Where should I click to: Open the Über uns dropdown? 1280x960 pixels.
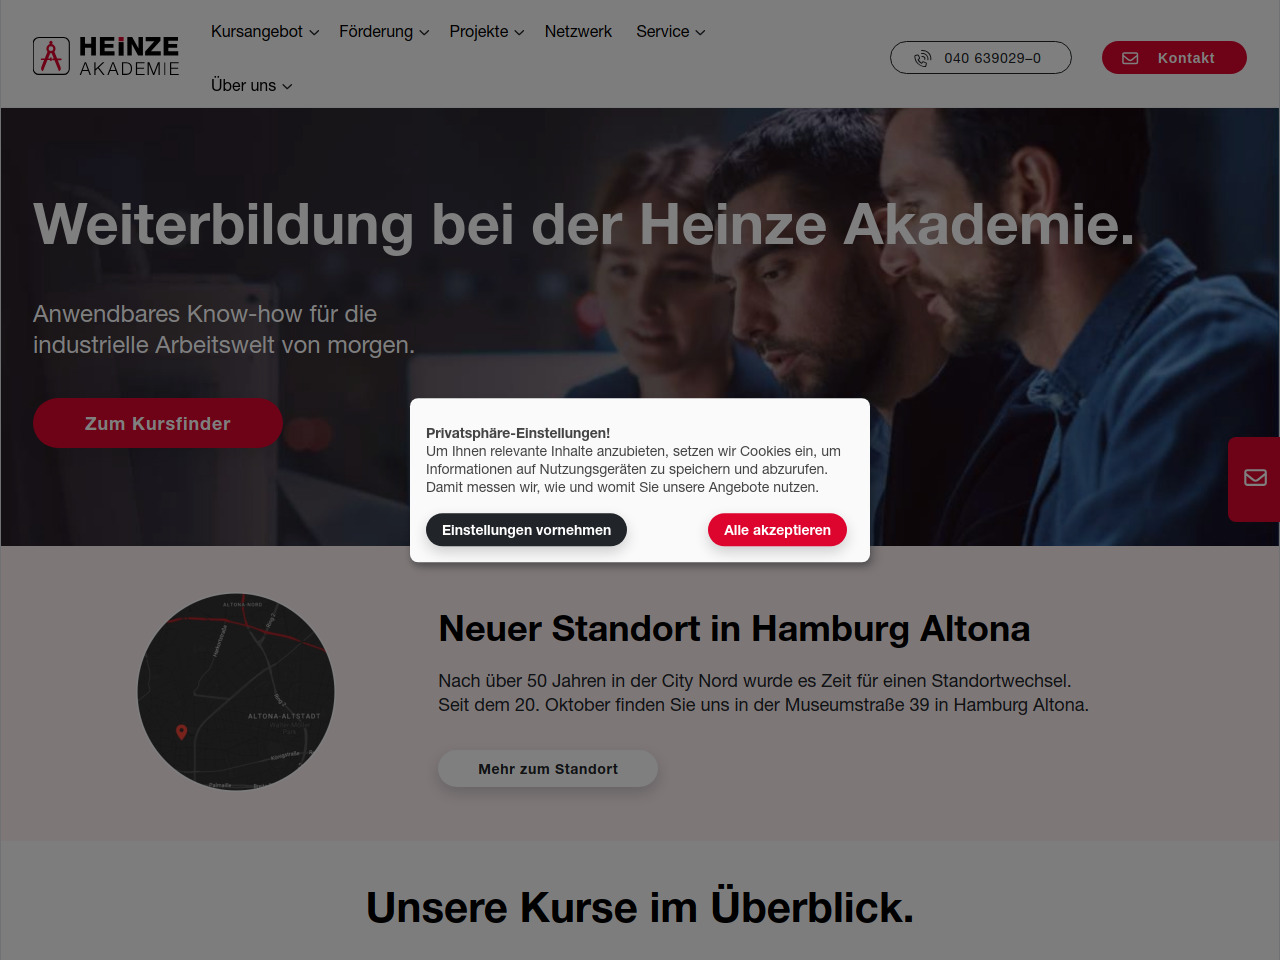[251, 86]
